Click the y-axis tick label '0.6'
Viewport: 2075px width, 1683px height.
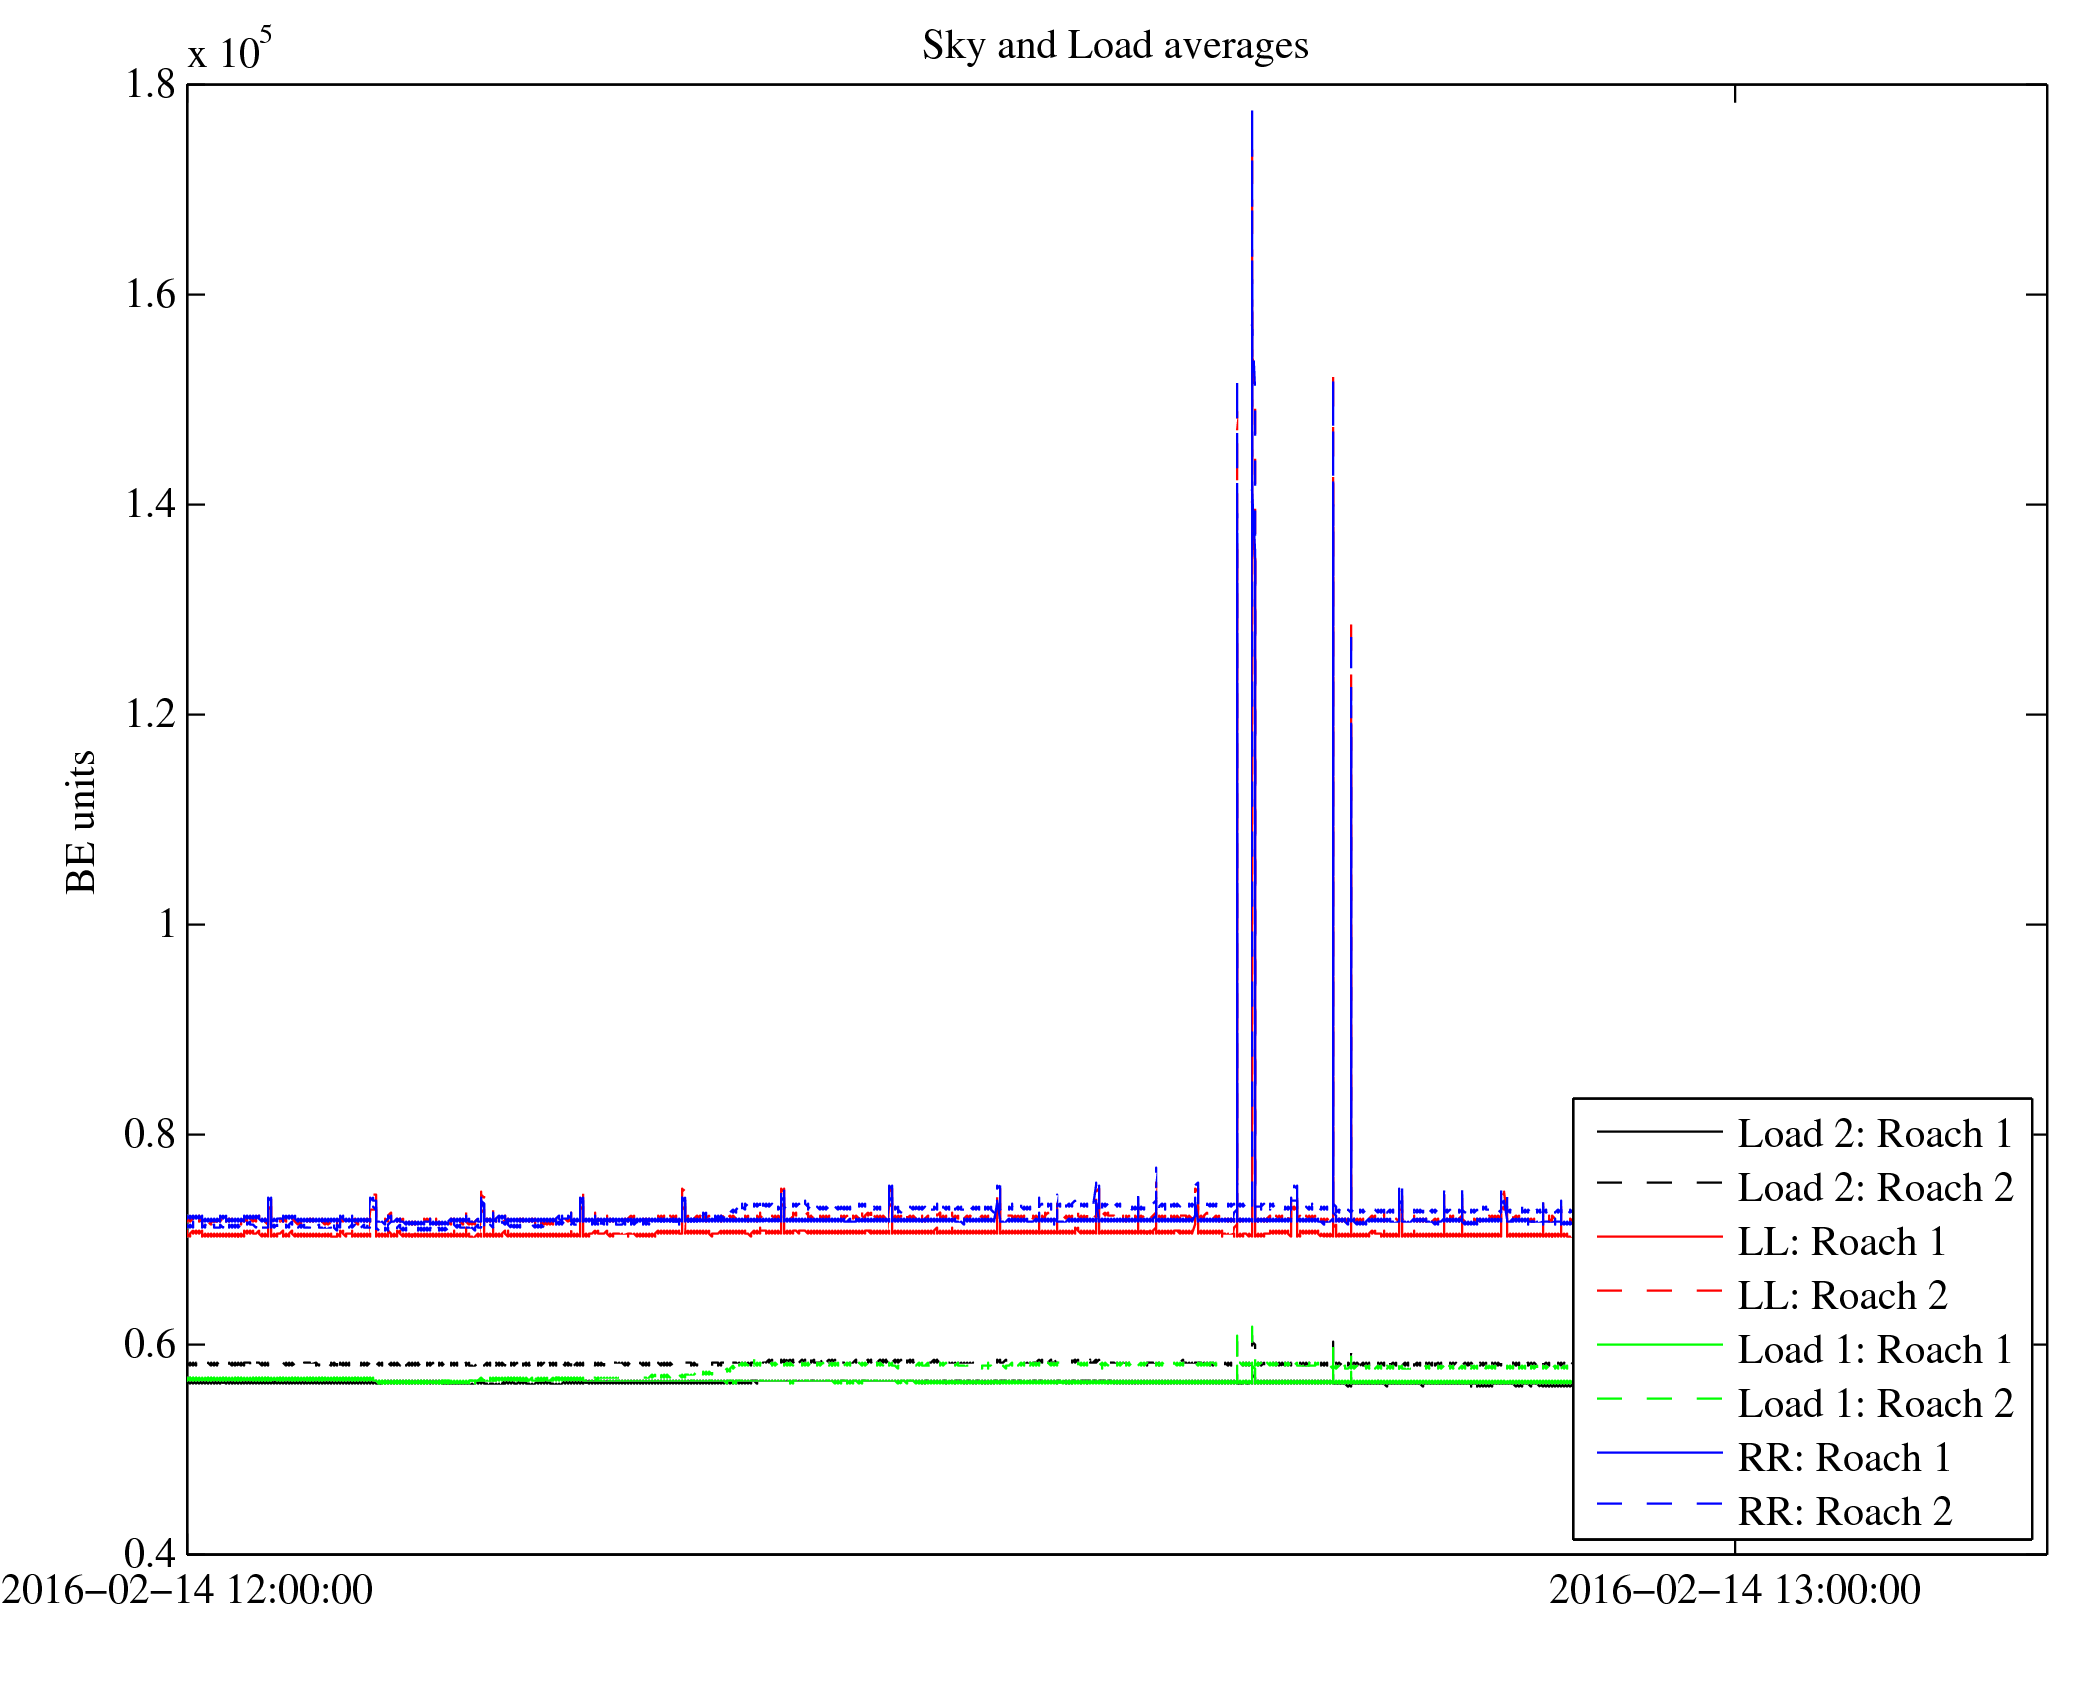[x=149, y=1344]
